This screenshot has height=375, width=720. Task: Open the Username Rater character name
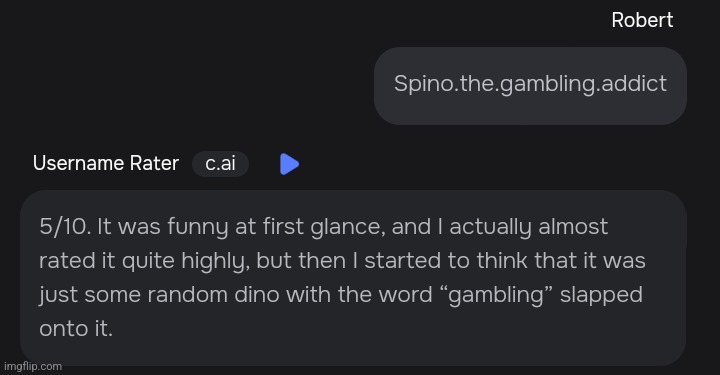point(106,163)
